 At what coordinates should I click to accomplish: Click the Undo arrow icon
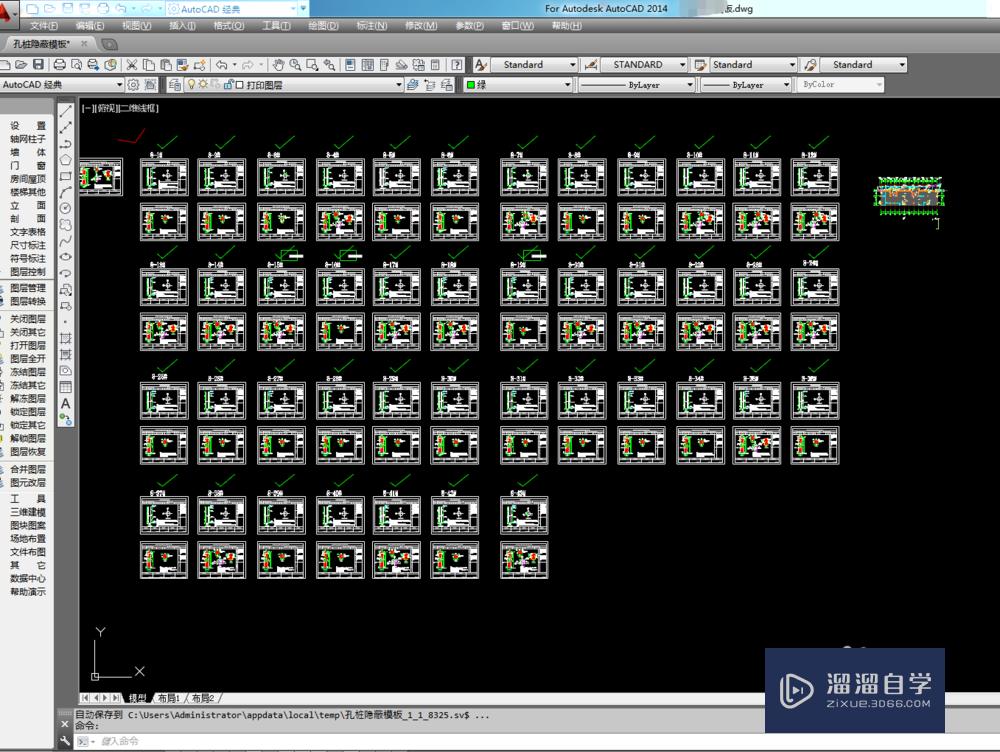(x=221, y=64)
